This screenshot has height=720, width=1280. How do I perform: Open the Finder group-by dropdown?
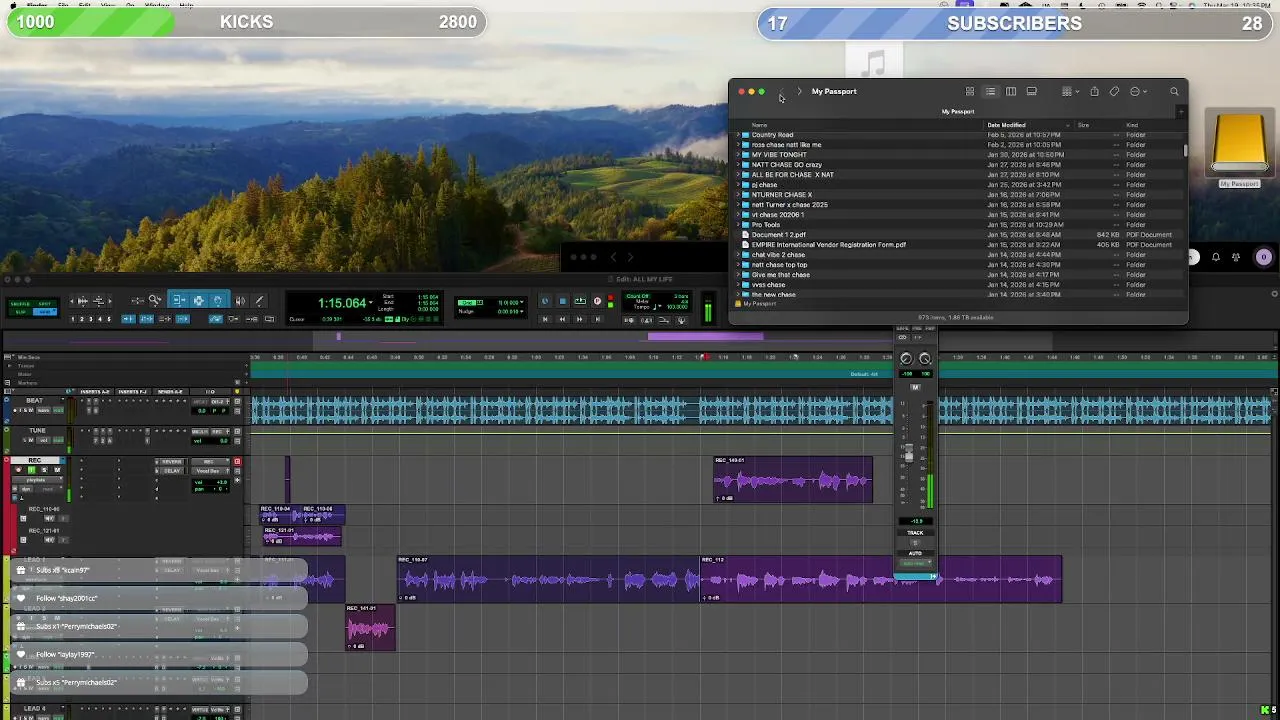1069,92
